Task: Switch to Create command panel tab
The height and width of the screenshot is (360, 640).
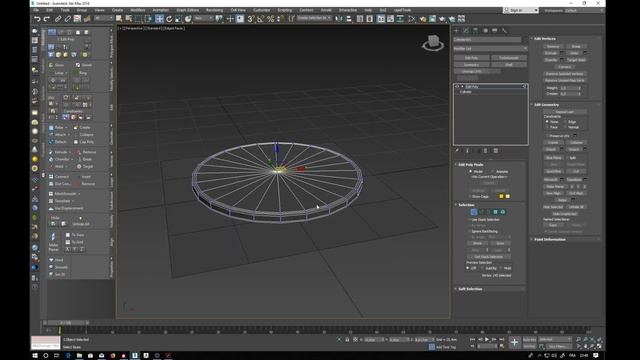Action: coord(456,31)
